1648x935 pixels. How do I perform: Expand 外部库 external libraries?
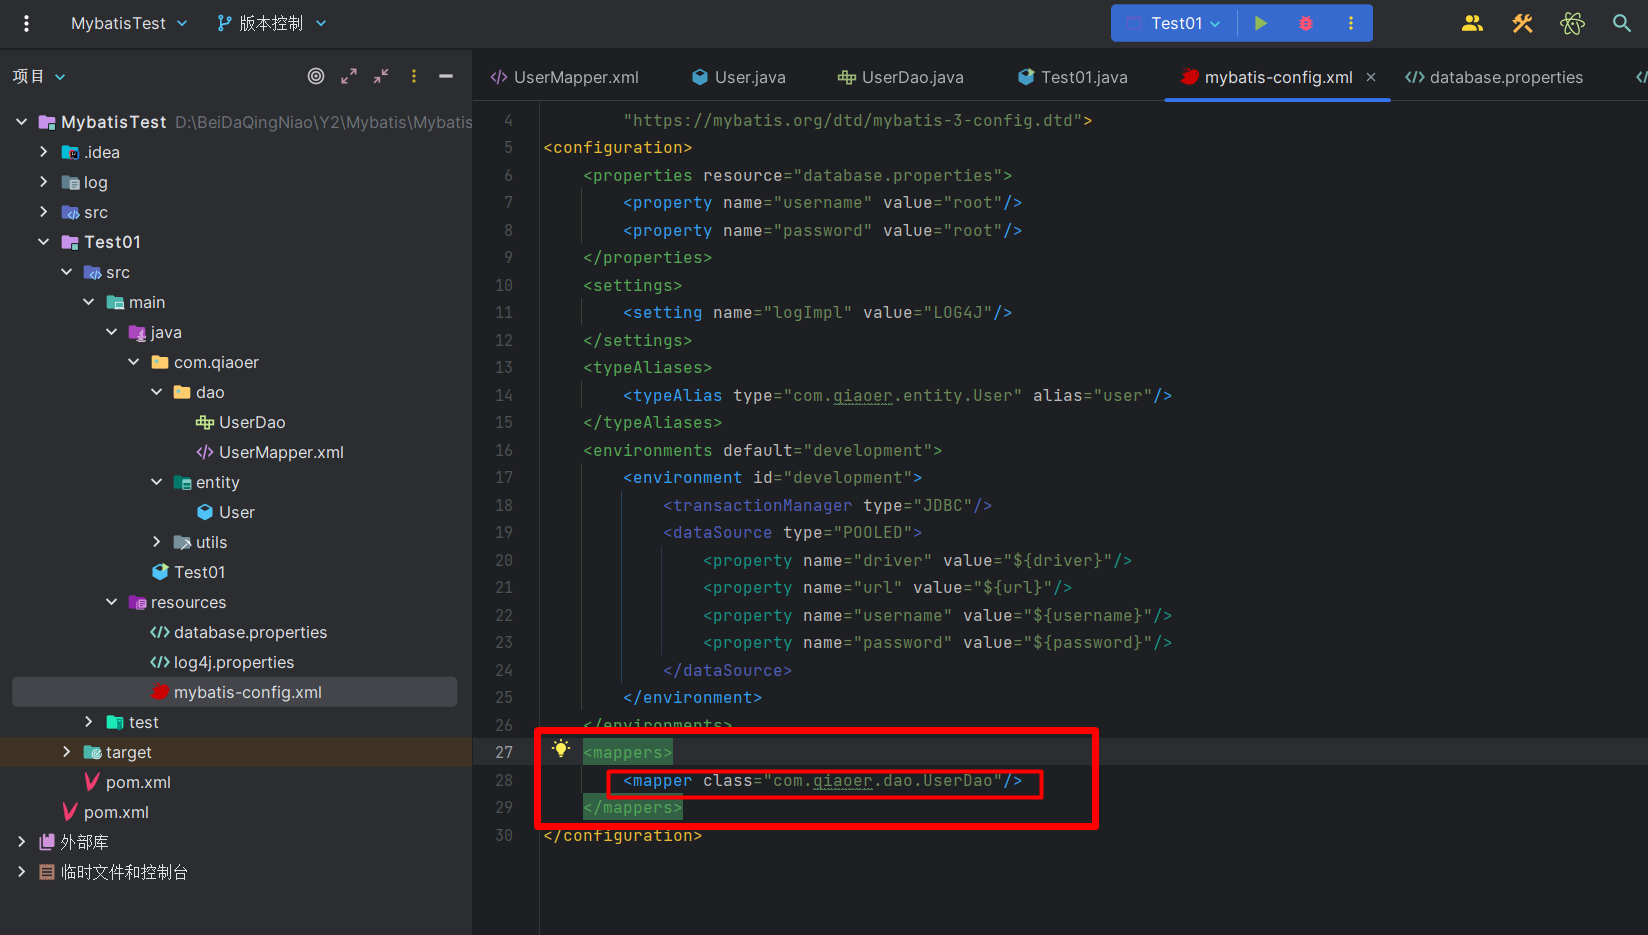21,842
